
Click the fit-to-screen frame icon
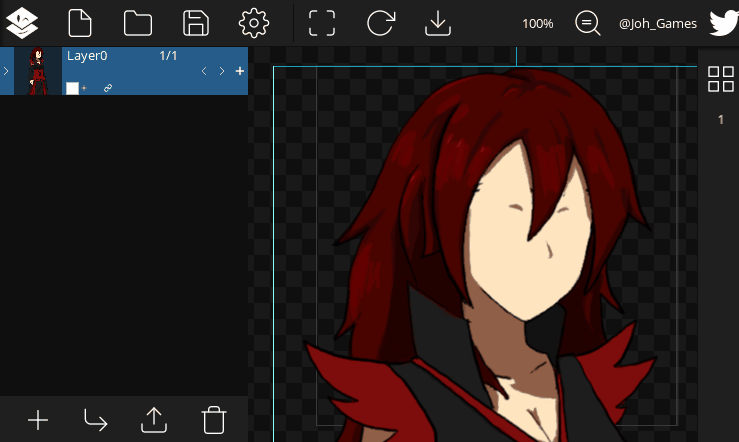coord(322,23)
